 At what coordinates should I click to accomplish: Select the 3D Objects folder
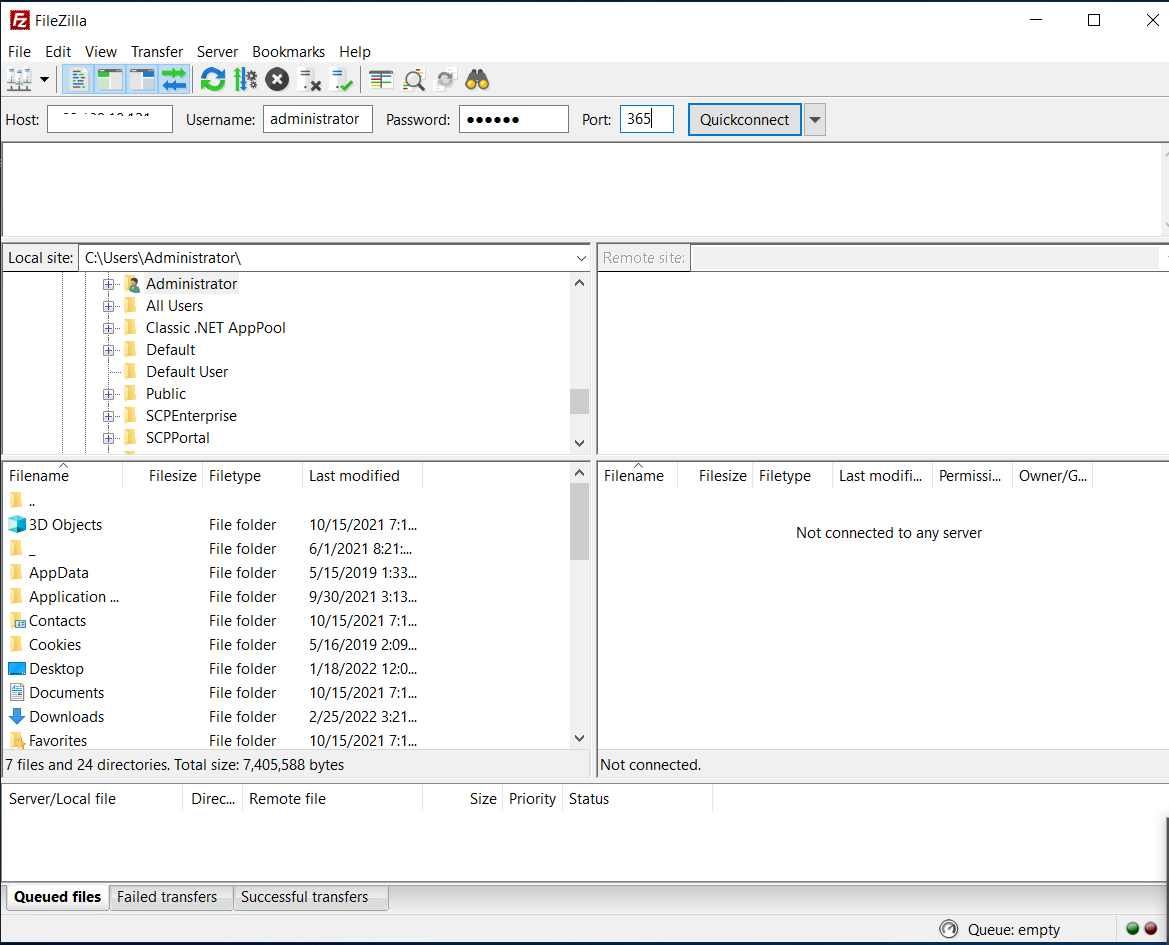[x=65, y=525]
